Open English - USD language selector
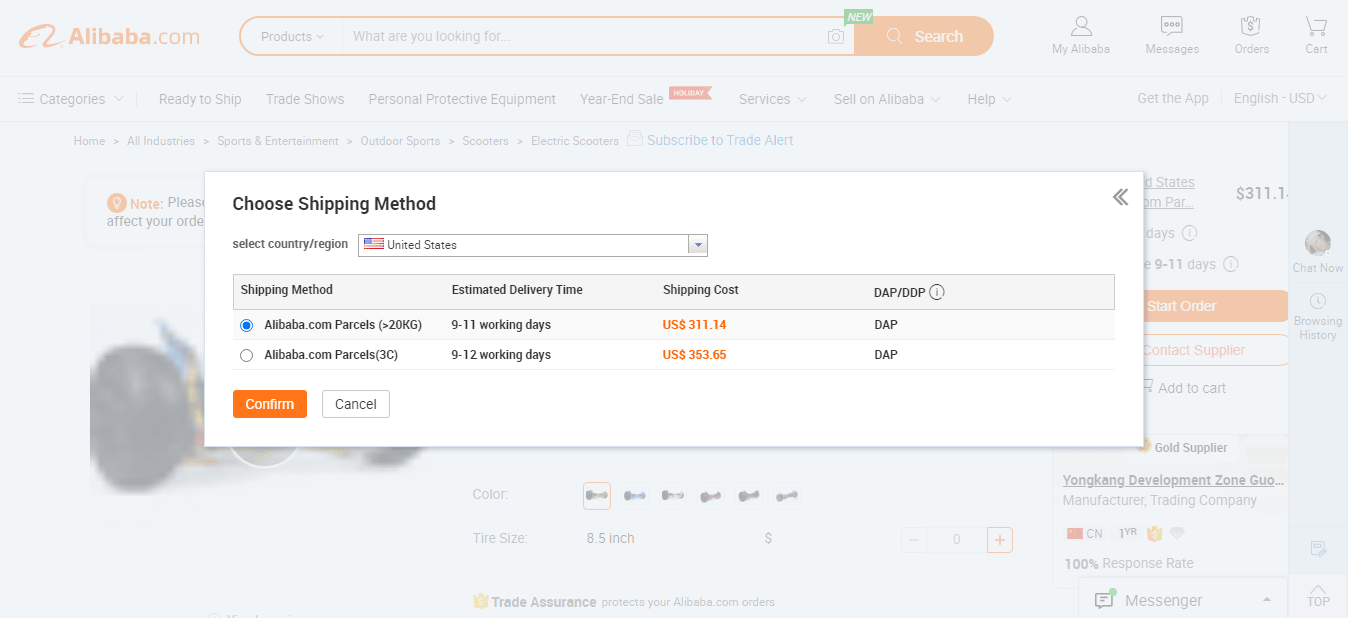This screenshot has height=618, width=1348. click(x=1281, y=98)
